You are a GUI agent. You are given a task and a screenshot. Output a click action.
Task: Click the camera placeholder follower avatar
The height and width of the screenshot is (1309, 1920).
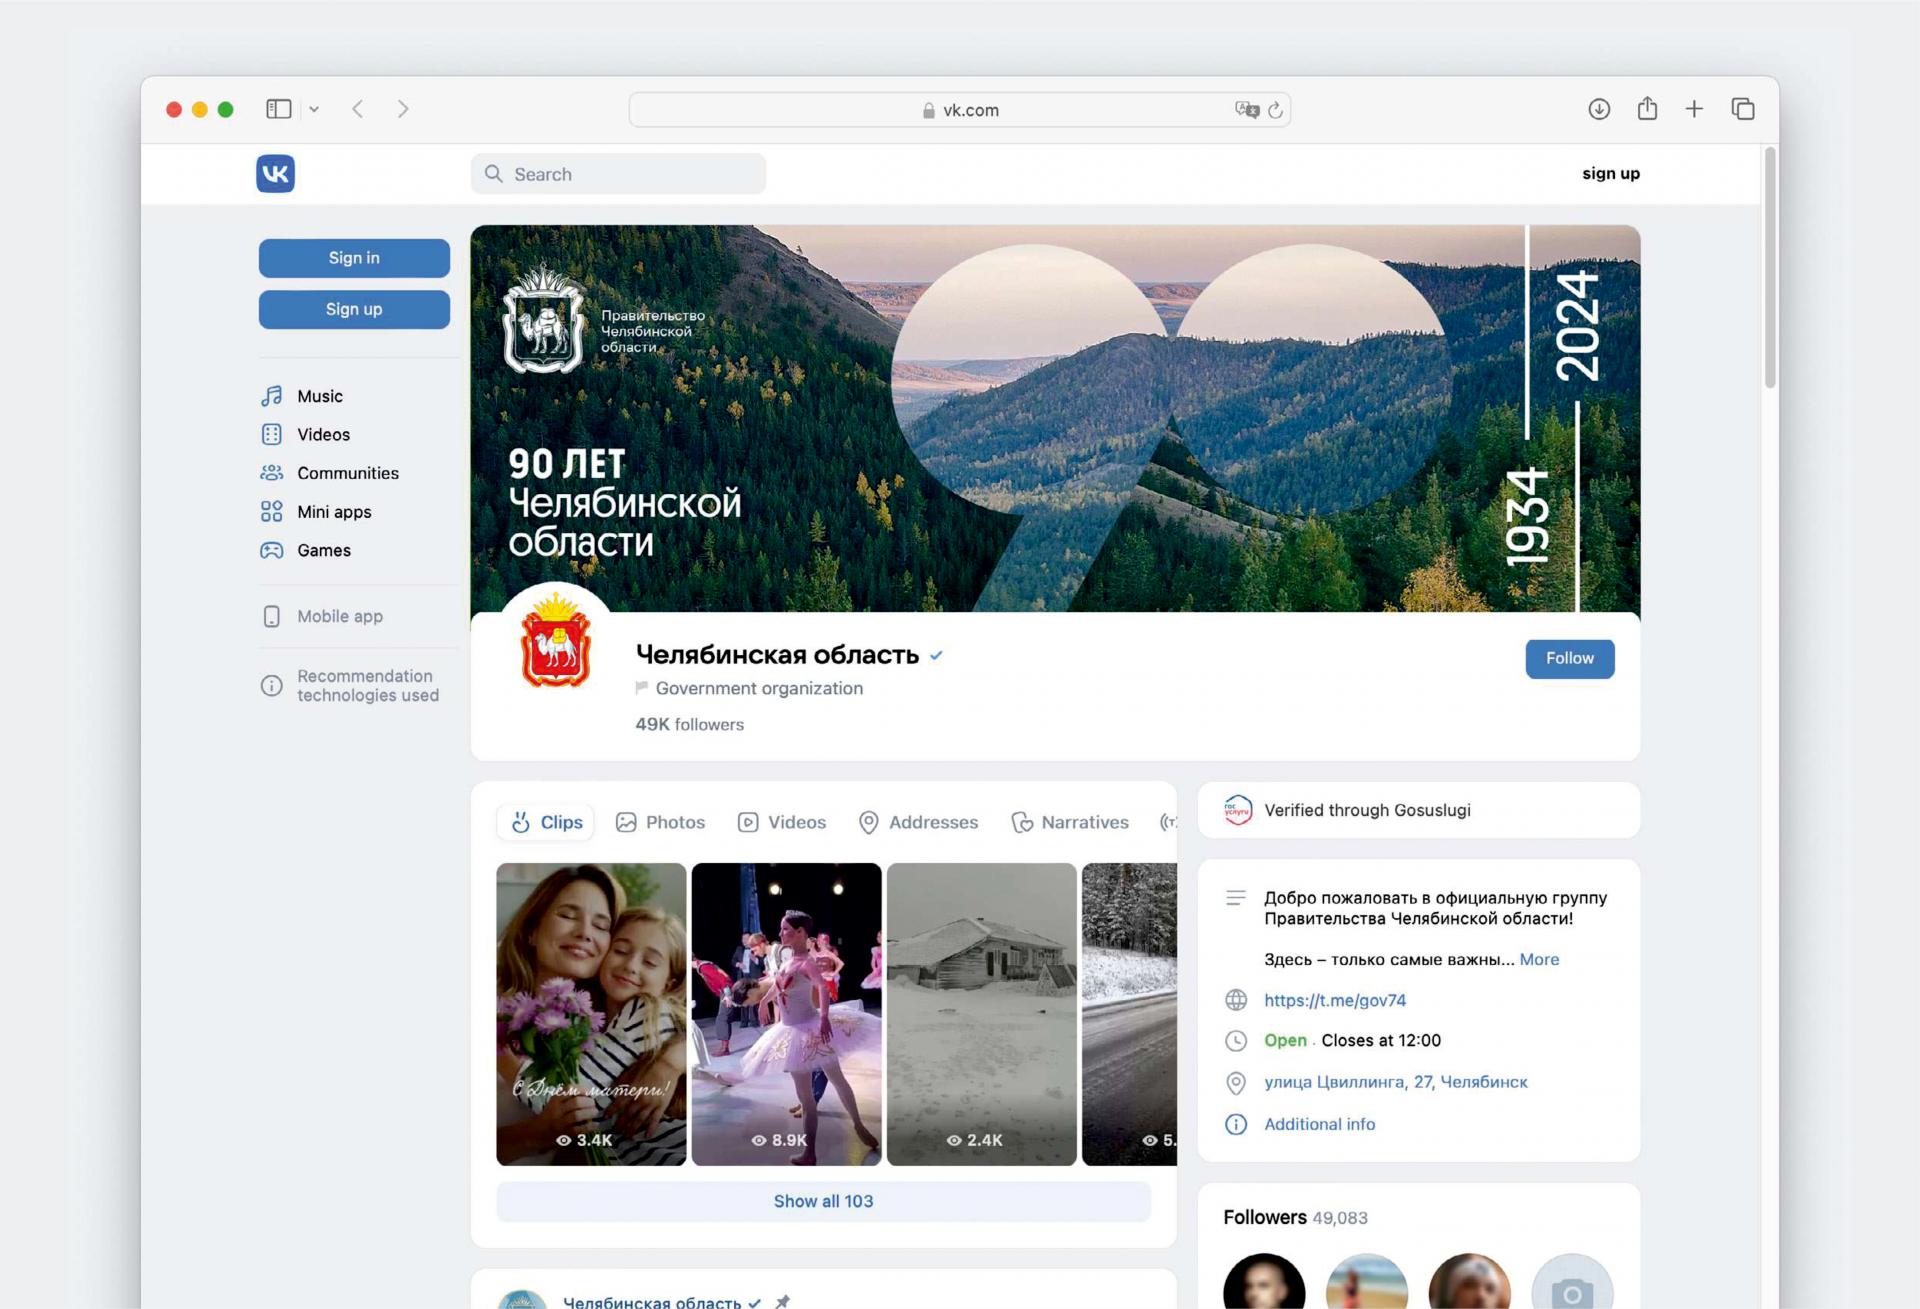[x=1572, y=1282]
